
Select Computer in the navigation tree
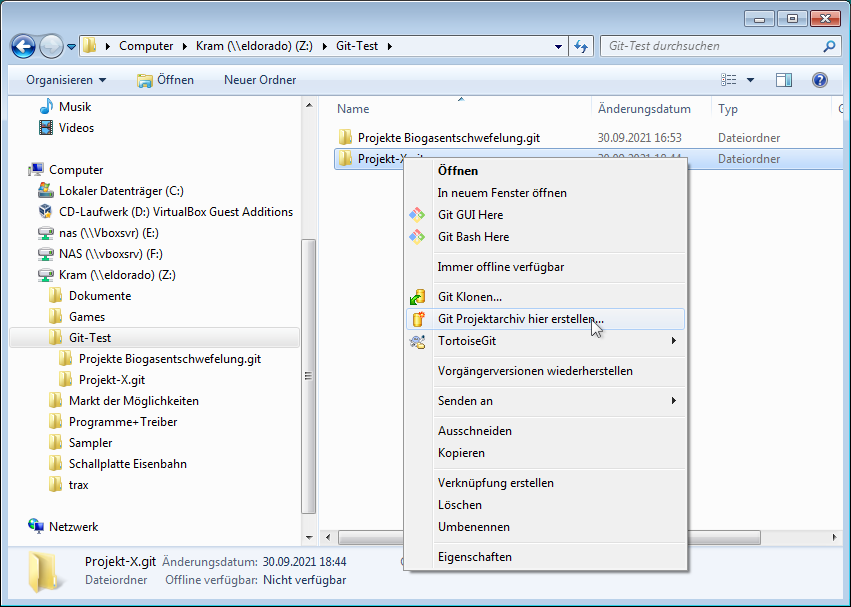[x=76, y=170]
